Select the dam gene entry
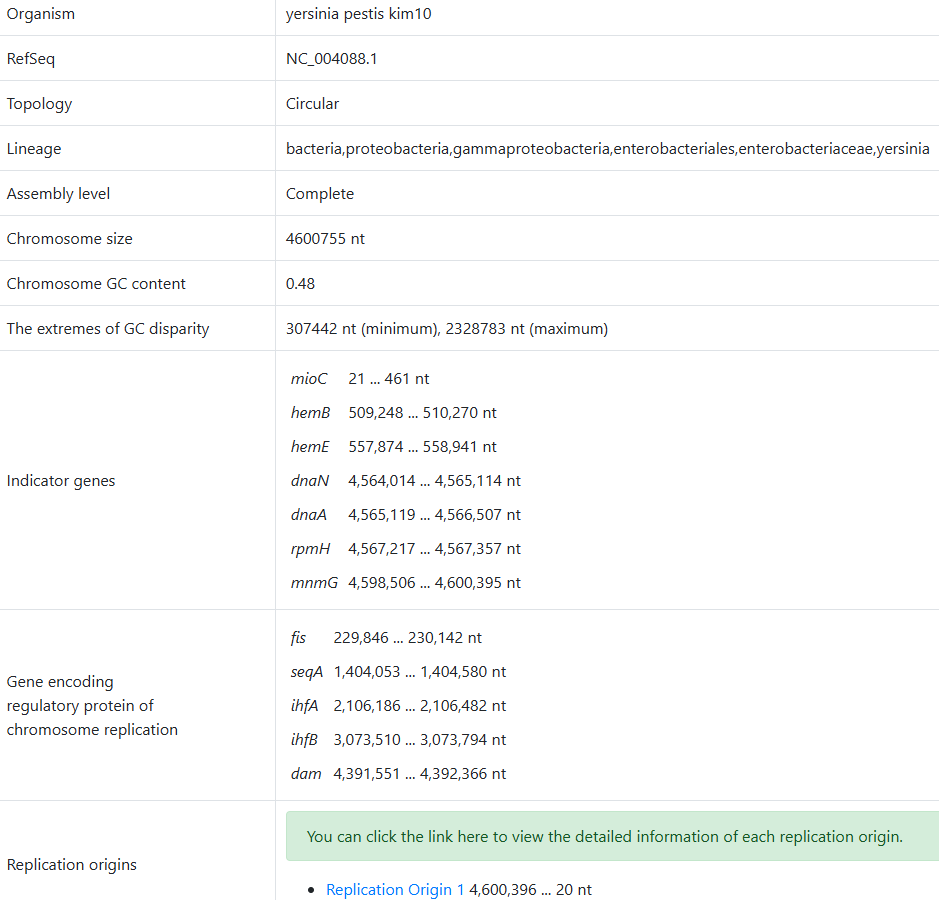Image resolution: width=939 pixels, height=900 pixels. pos(398,774)
